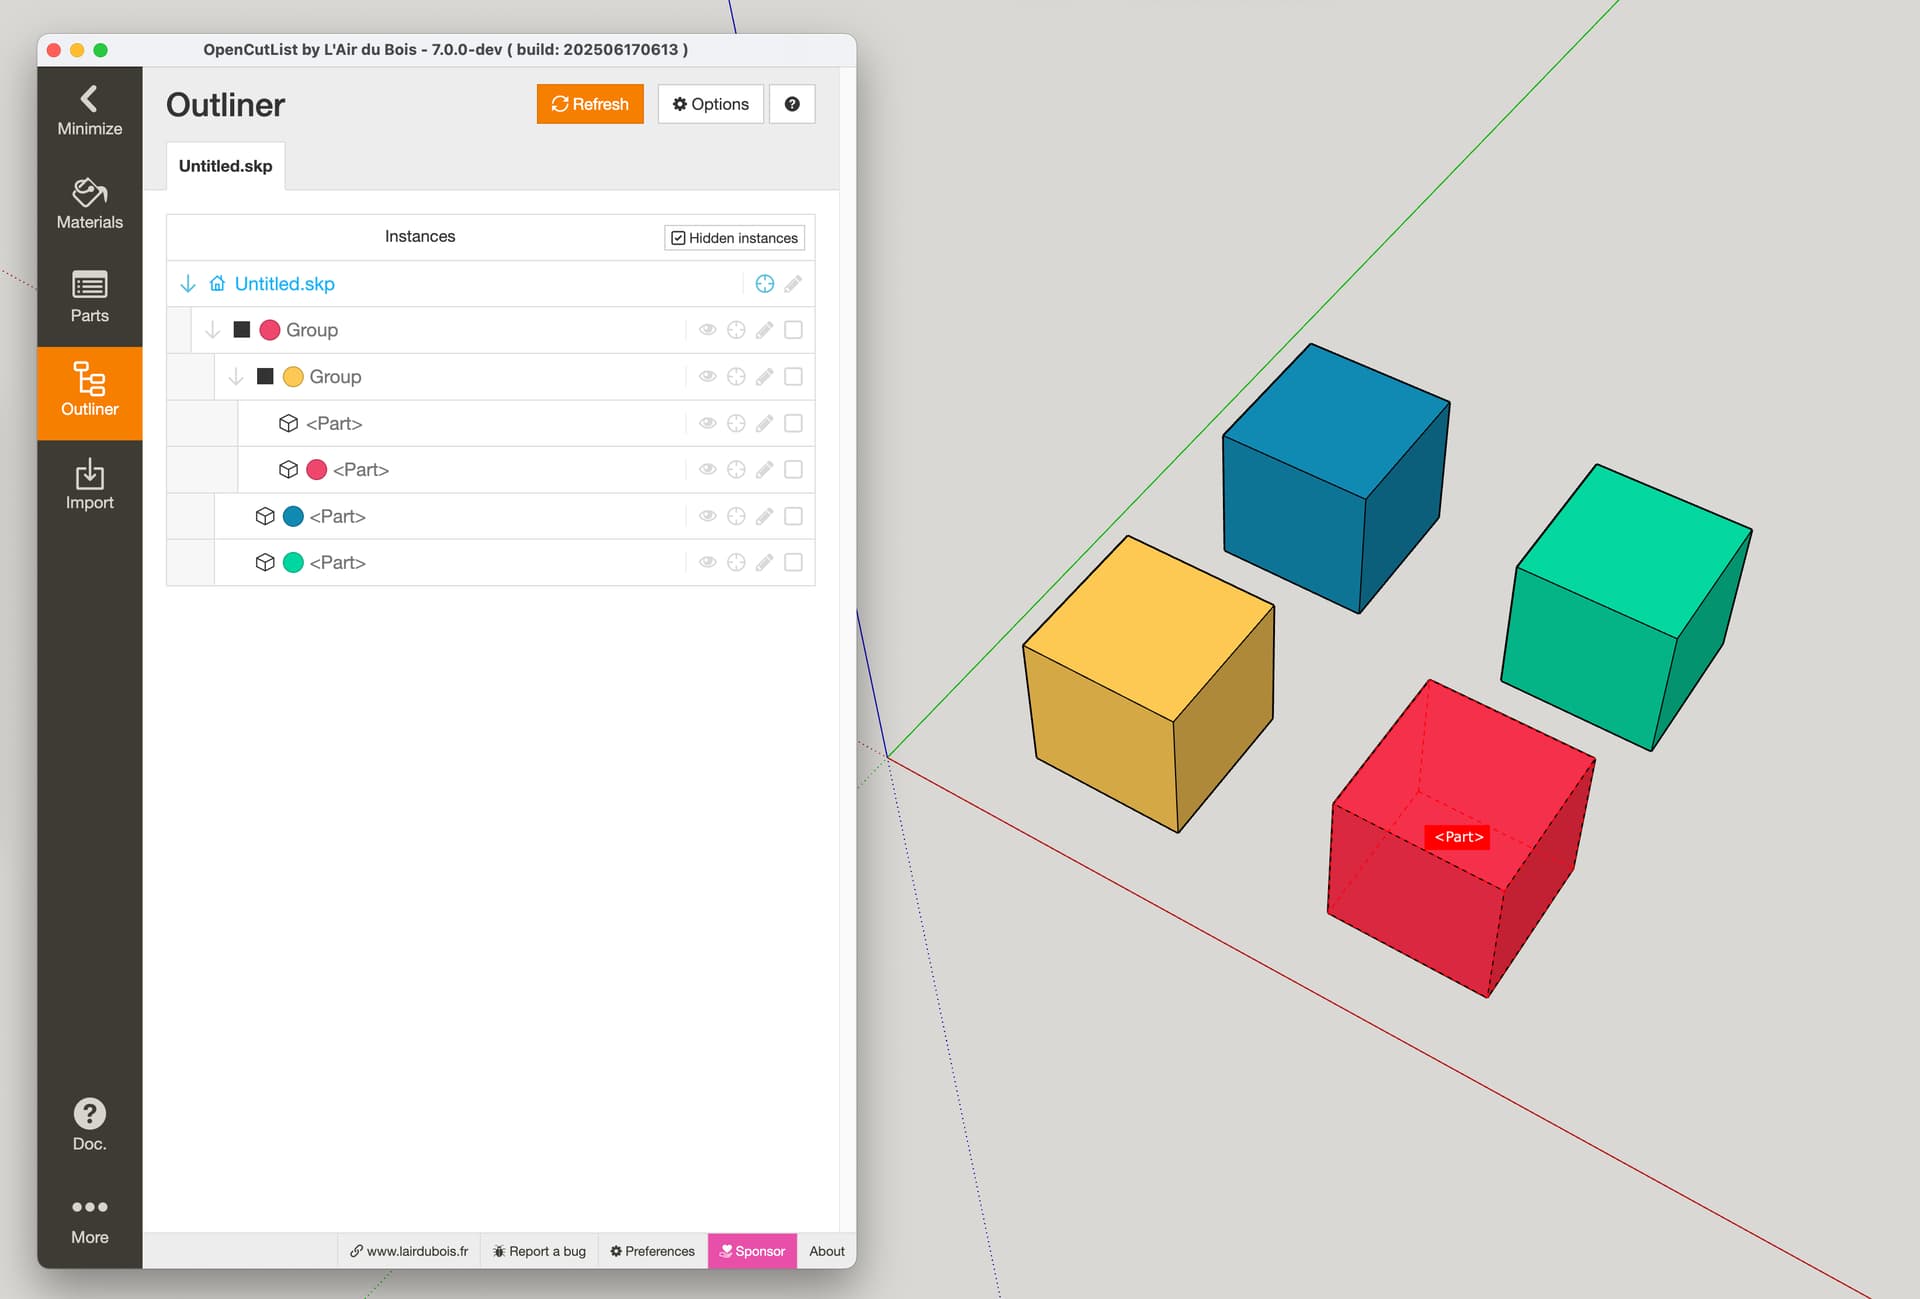Screen dimensions: 1920x1299
Task: Collapse the red Group arrow
Action: [212, 330]
